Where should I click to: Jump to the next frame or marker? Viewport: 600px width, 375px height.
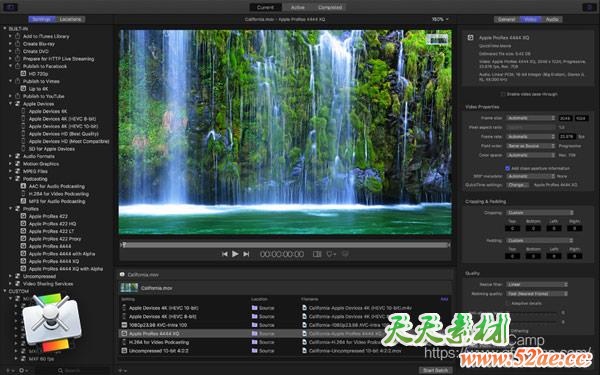point(246,254)
